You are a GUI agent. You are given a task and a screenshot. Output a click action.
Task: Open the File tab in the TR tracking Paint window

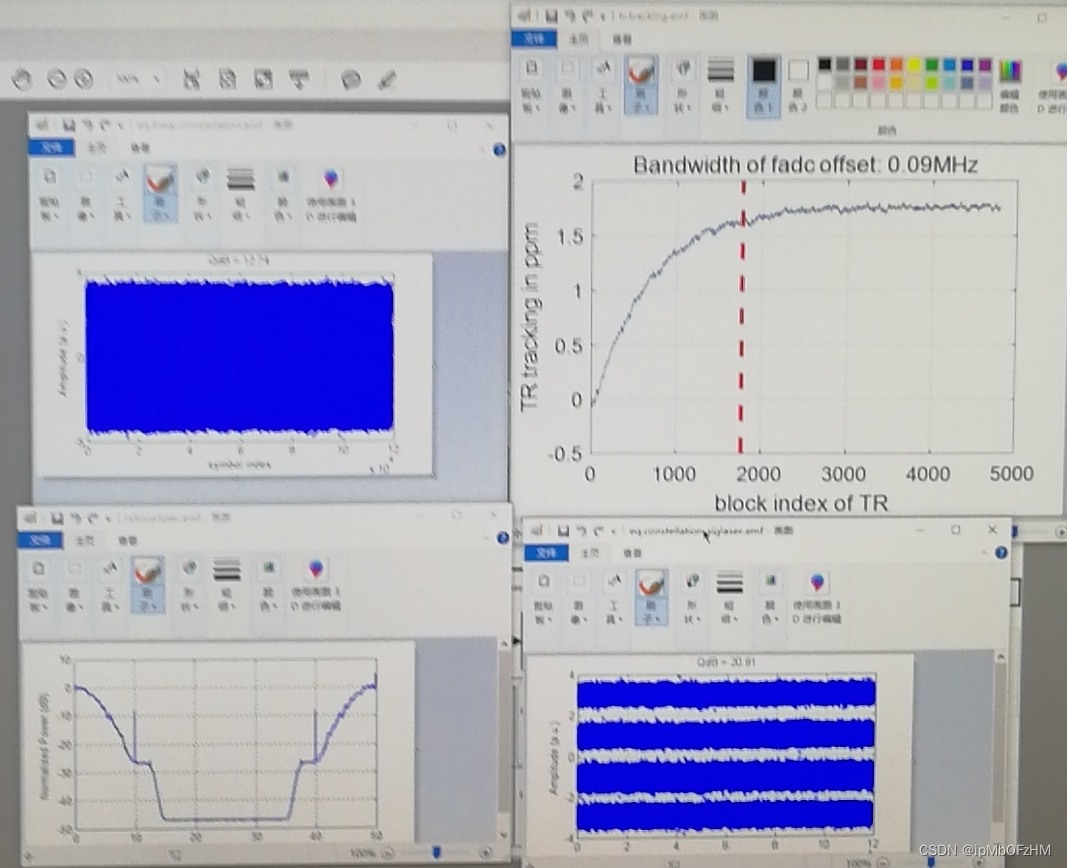point(534,39)
